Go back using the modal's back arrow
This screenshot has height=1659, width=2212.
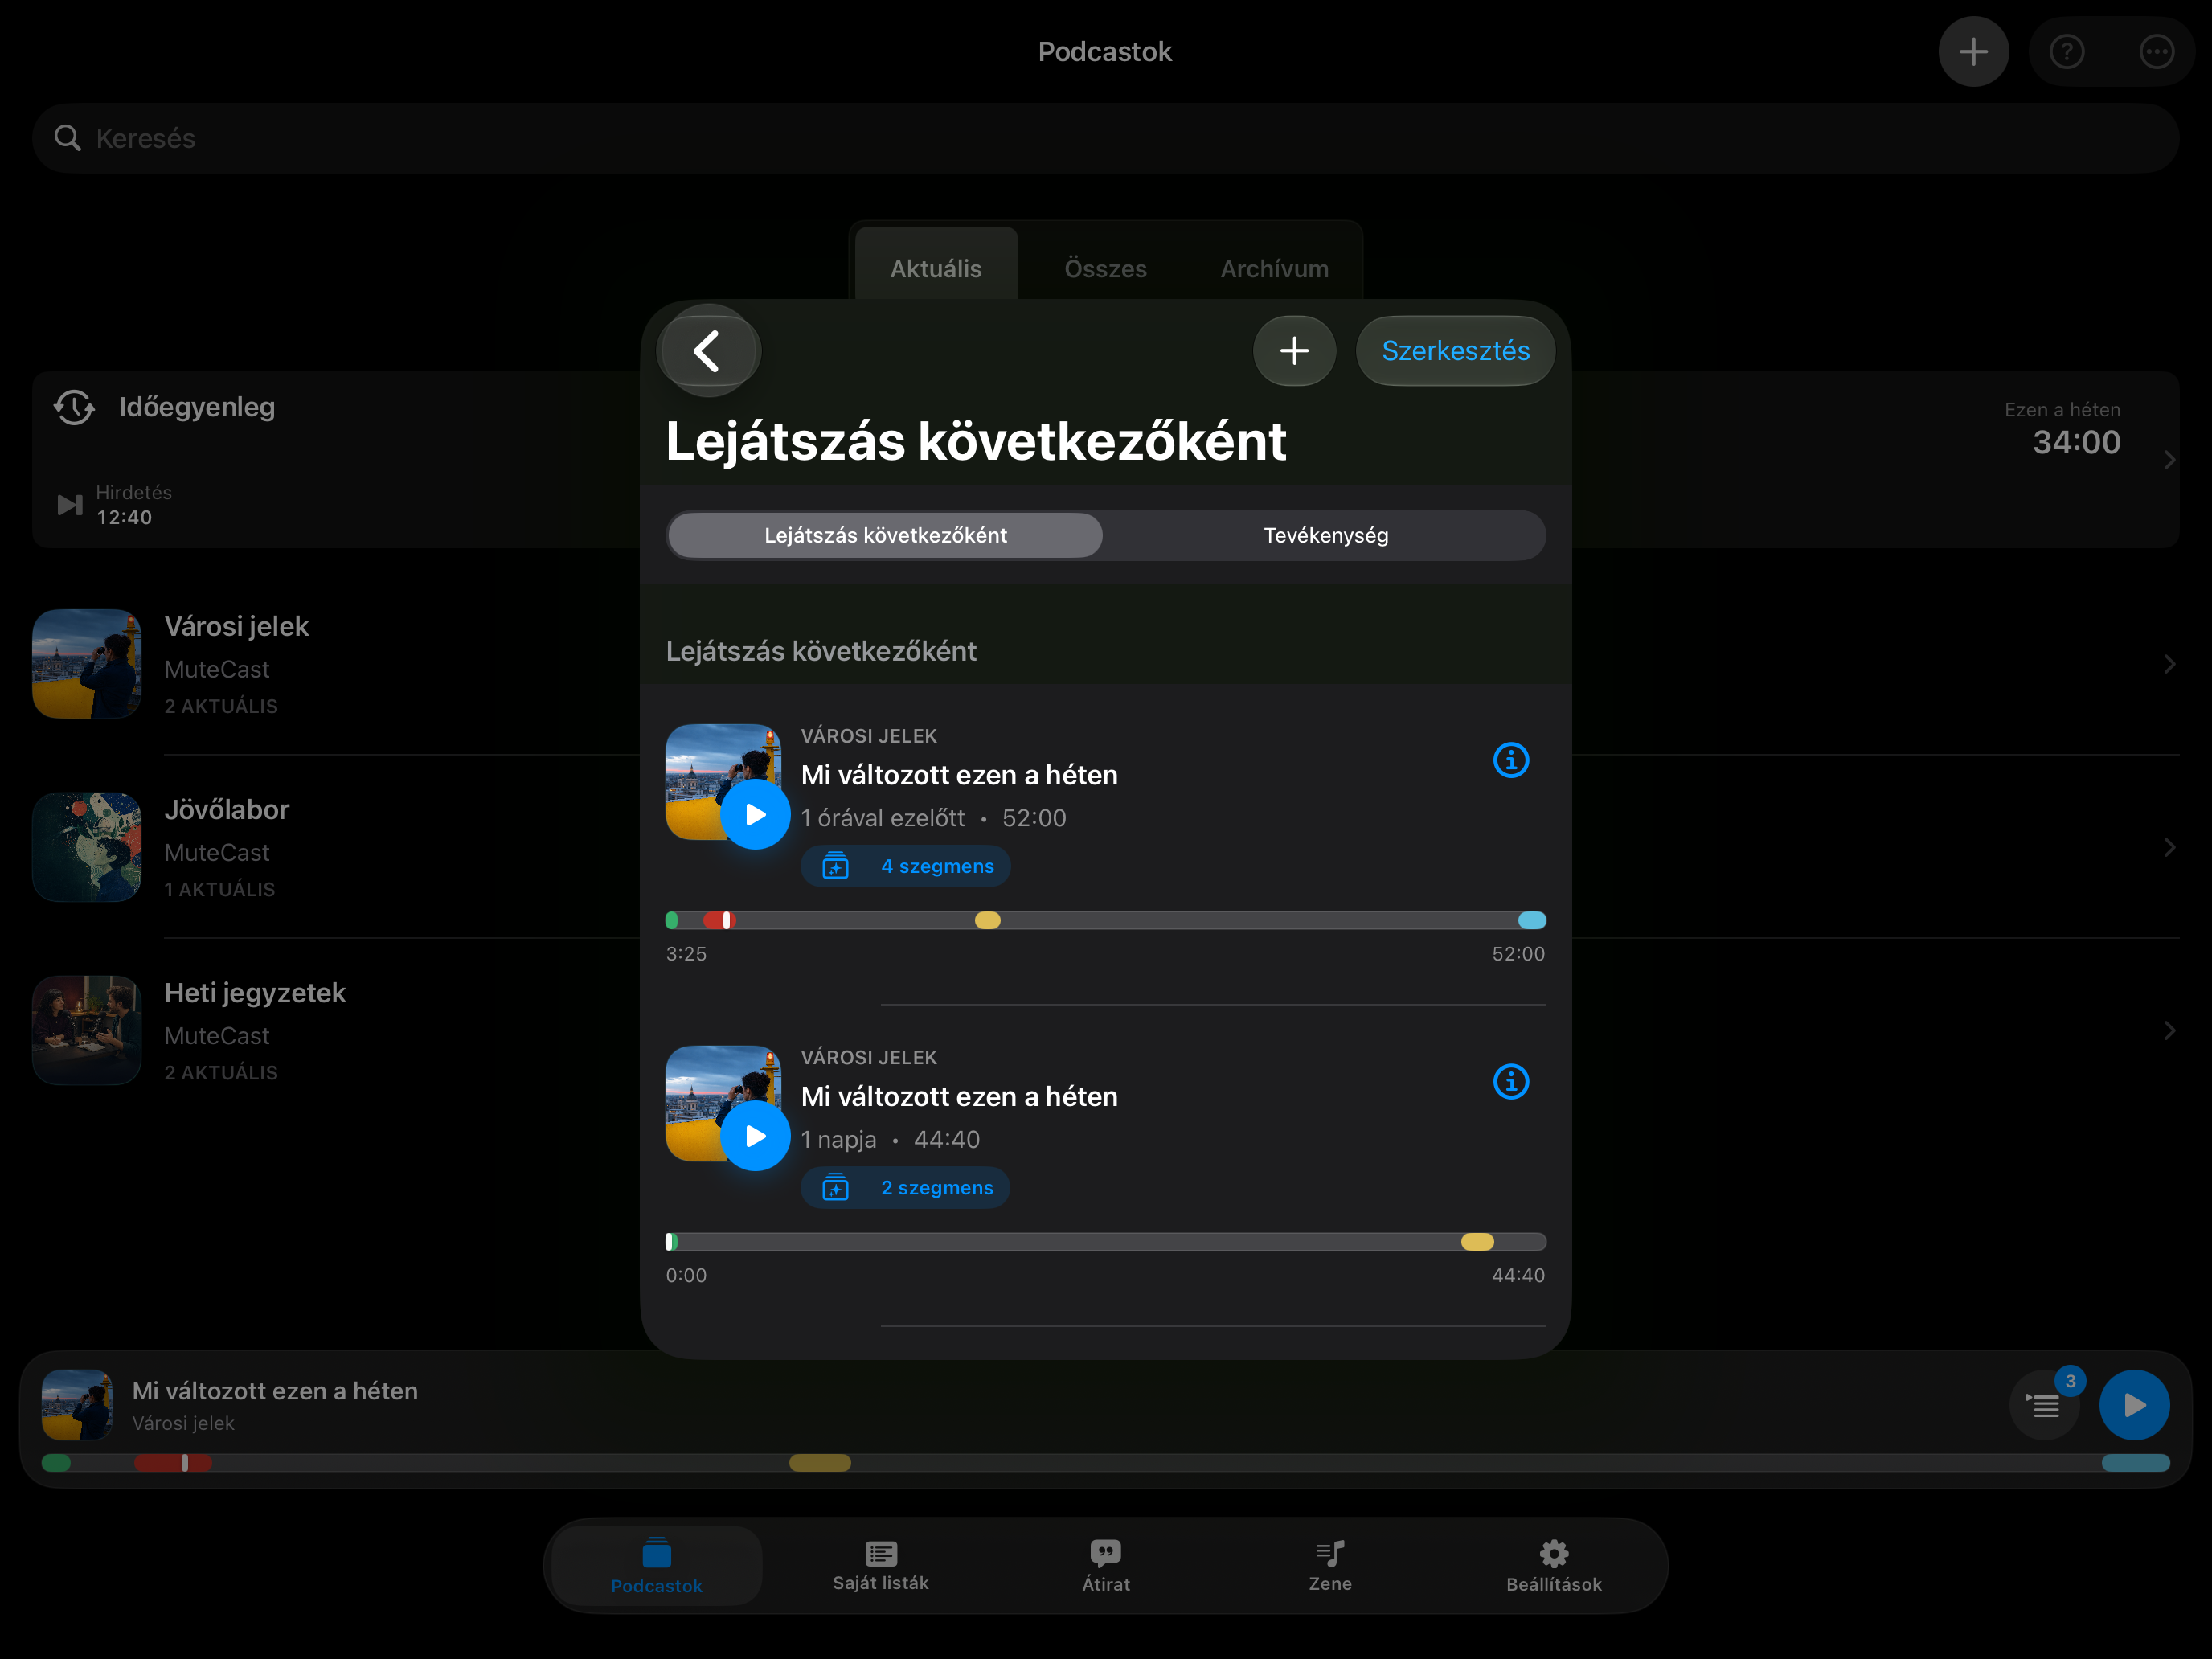click(x=708, y=351)
